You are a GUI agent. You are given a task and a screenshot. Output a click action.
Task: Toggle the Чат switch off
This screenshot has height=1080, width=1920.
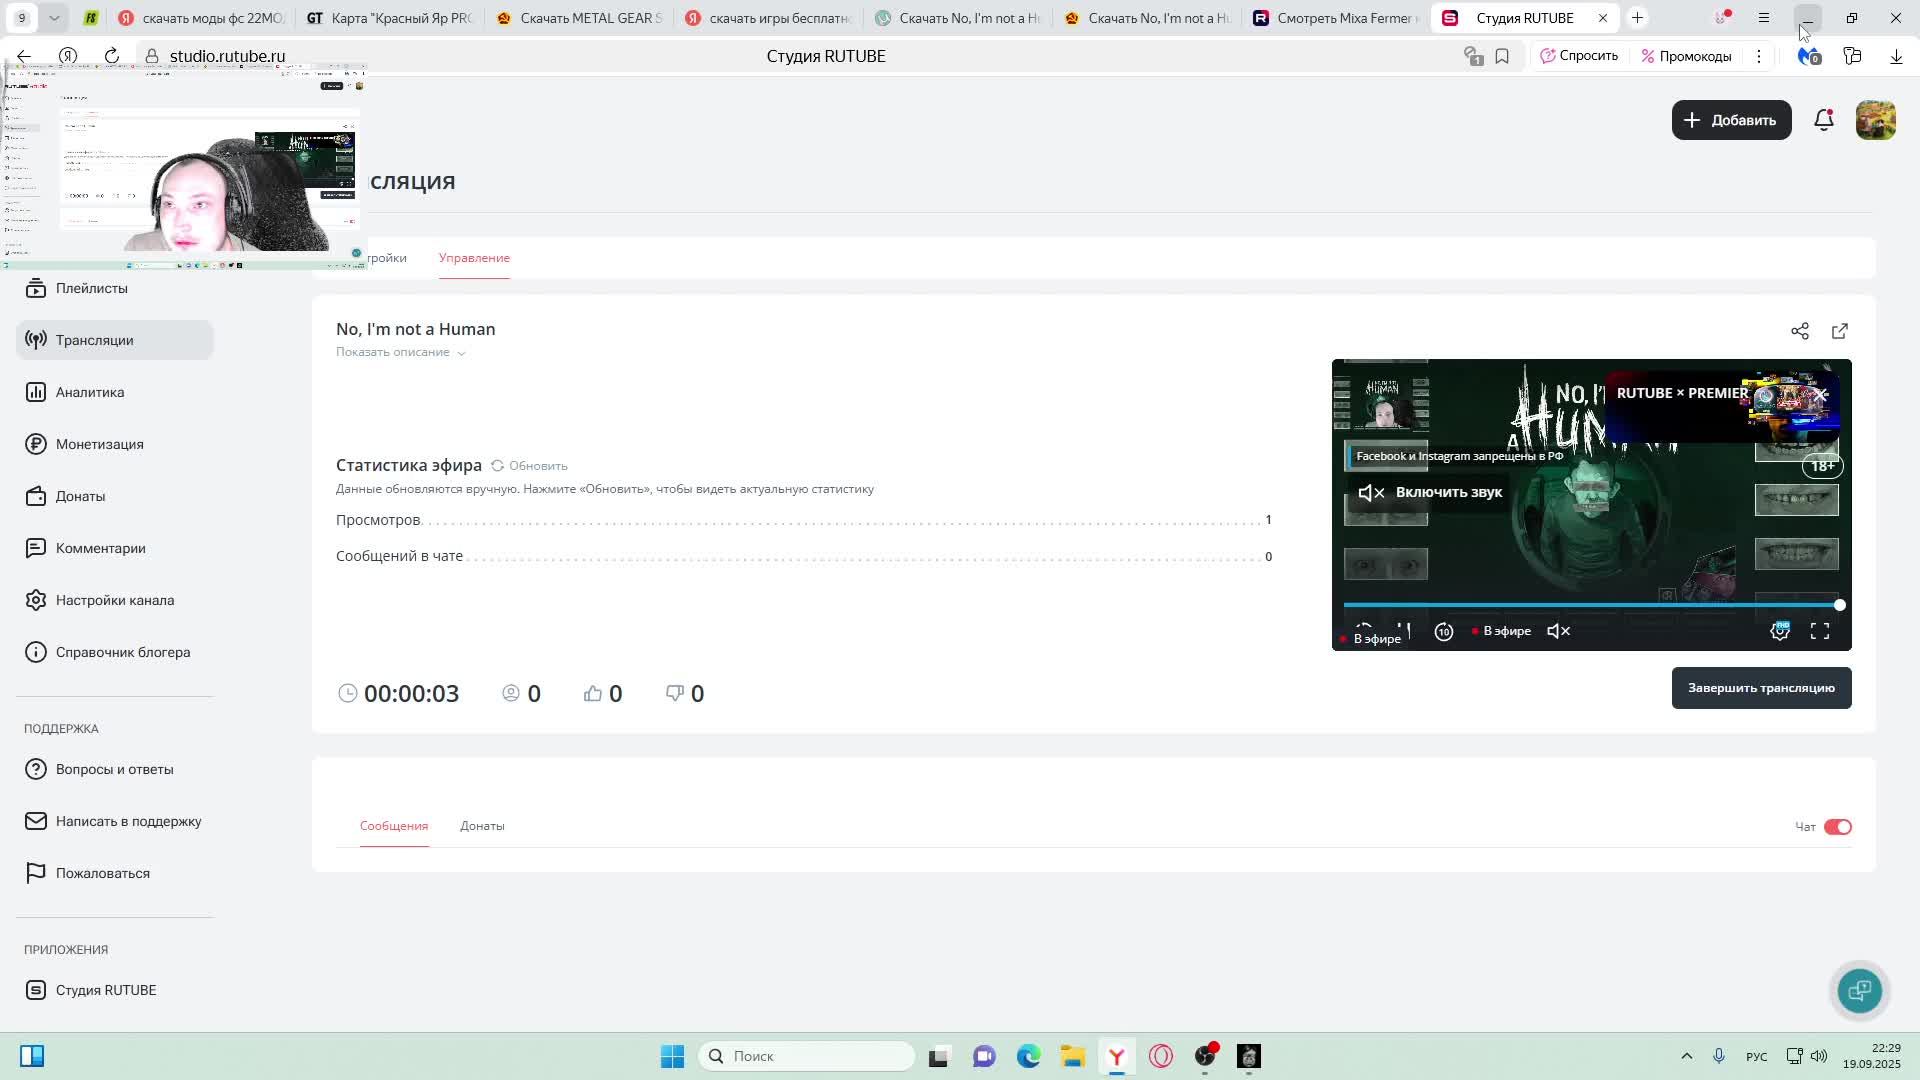click(1837, 827)
